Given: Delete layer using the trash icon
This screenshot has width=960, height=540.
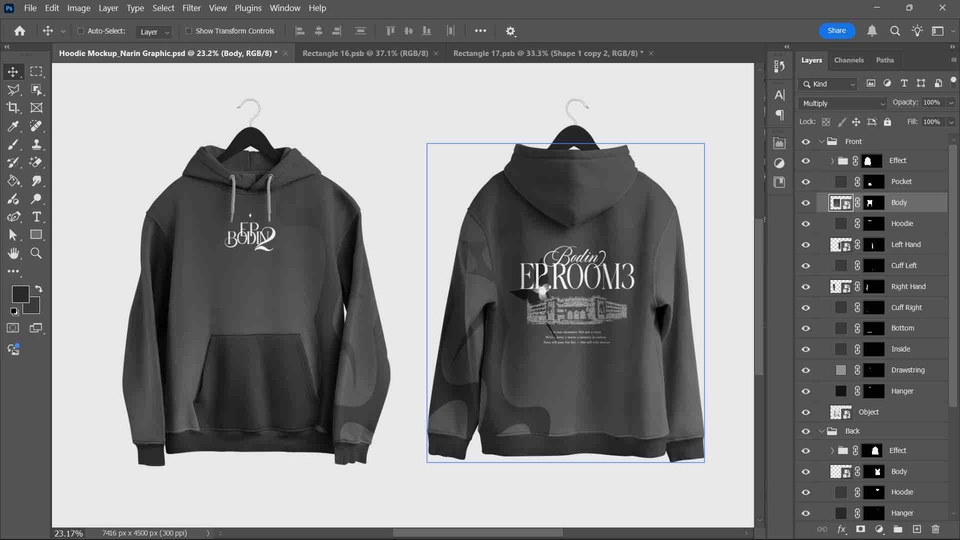Looking at the screenshot, I should tap(935, 529).
